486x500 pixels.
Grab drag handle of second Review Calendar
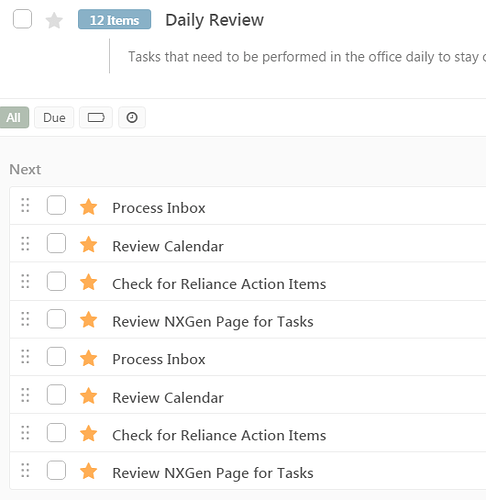[25, 395]
